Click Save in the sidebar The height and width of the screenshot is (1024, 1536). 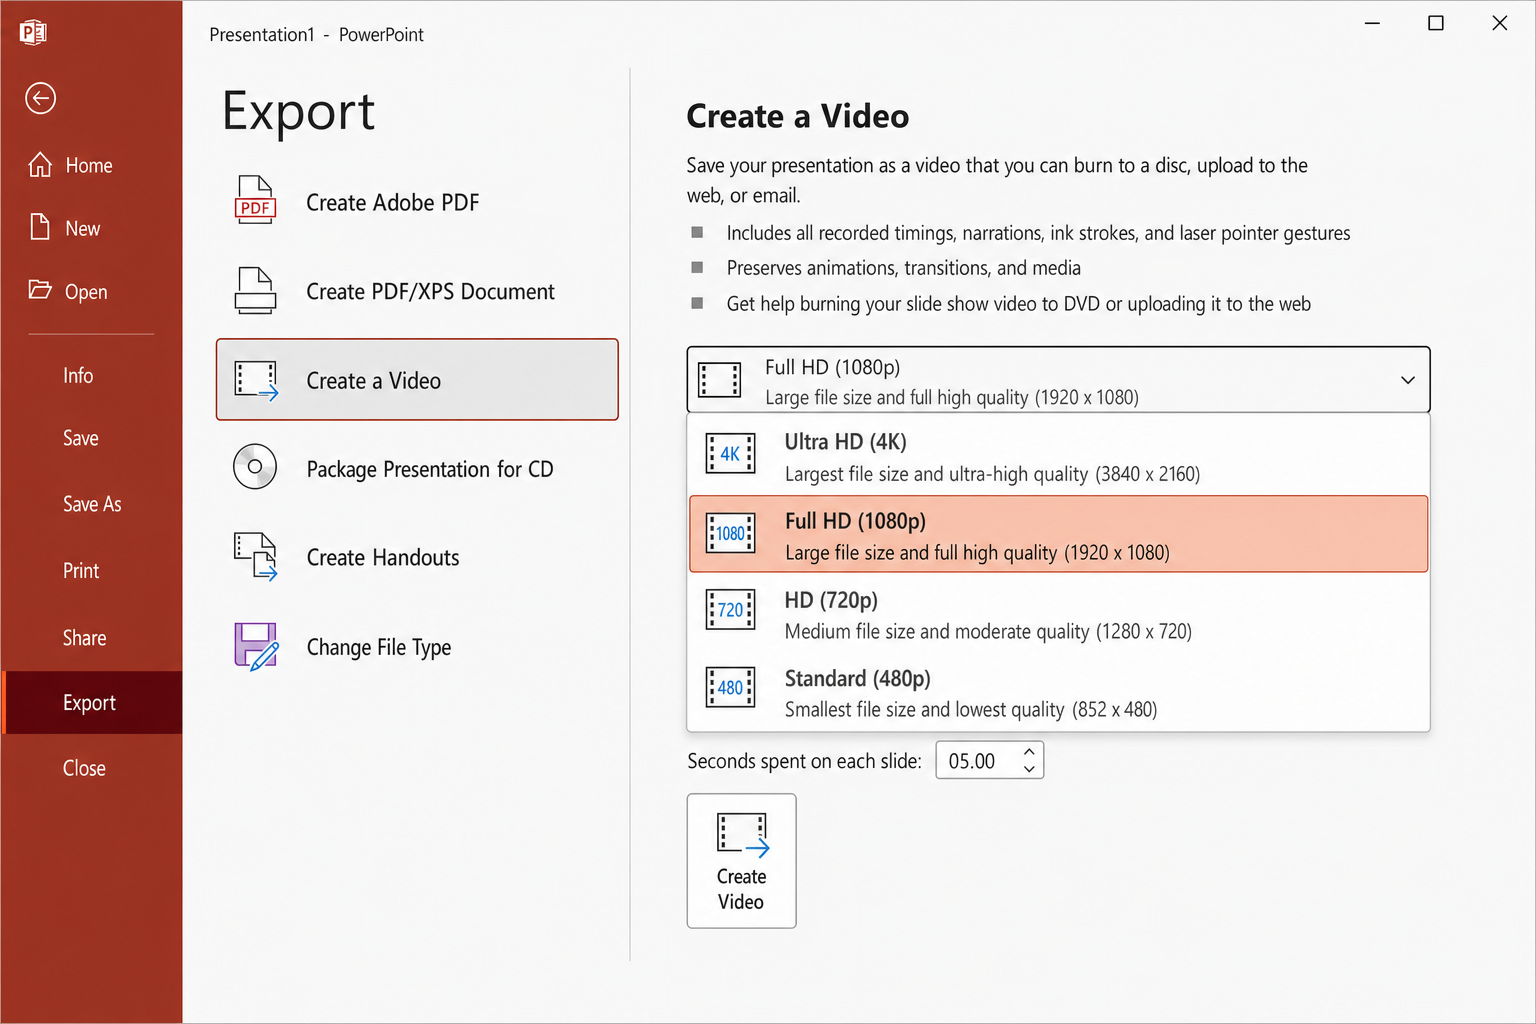[x=91, y=438]
